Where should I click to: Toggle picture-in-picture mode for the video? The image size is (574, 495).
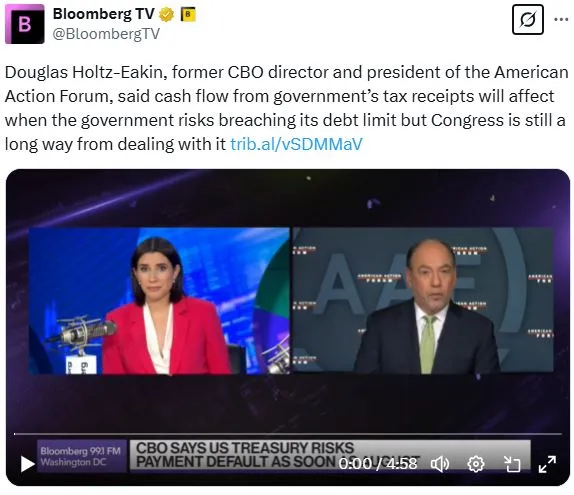512,464
